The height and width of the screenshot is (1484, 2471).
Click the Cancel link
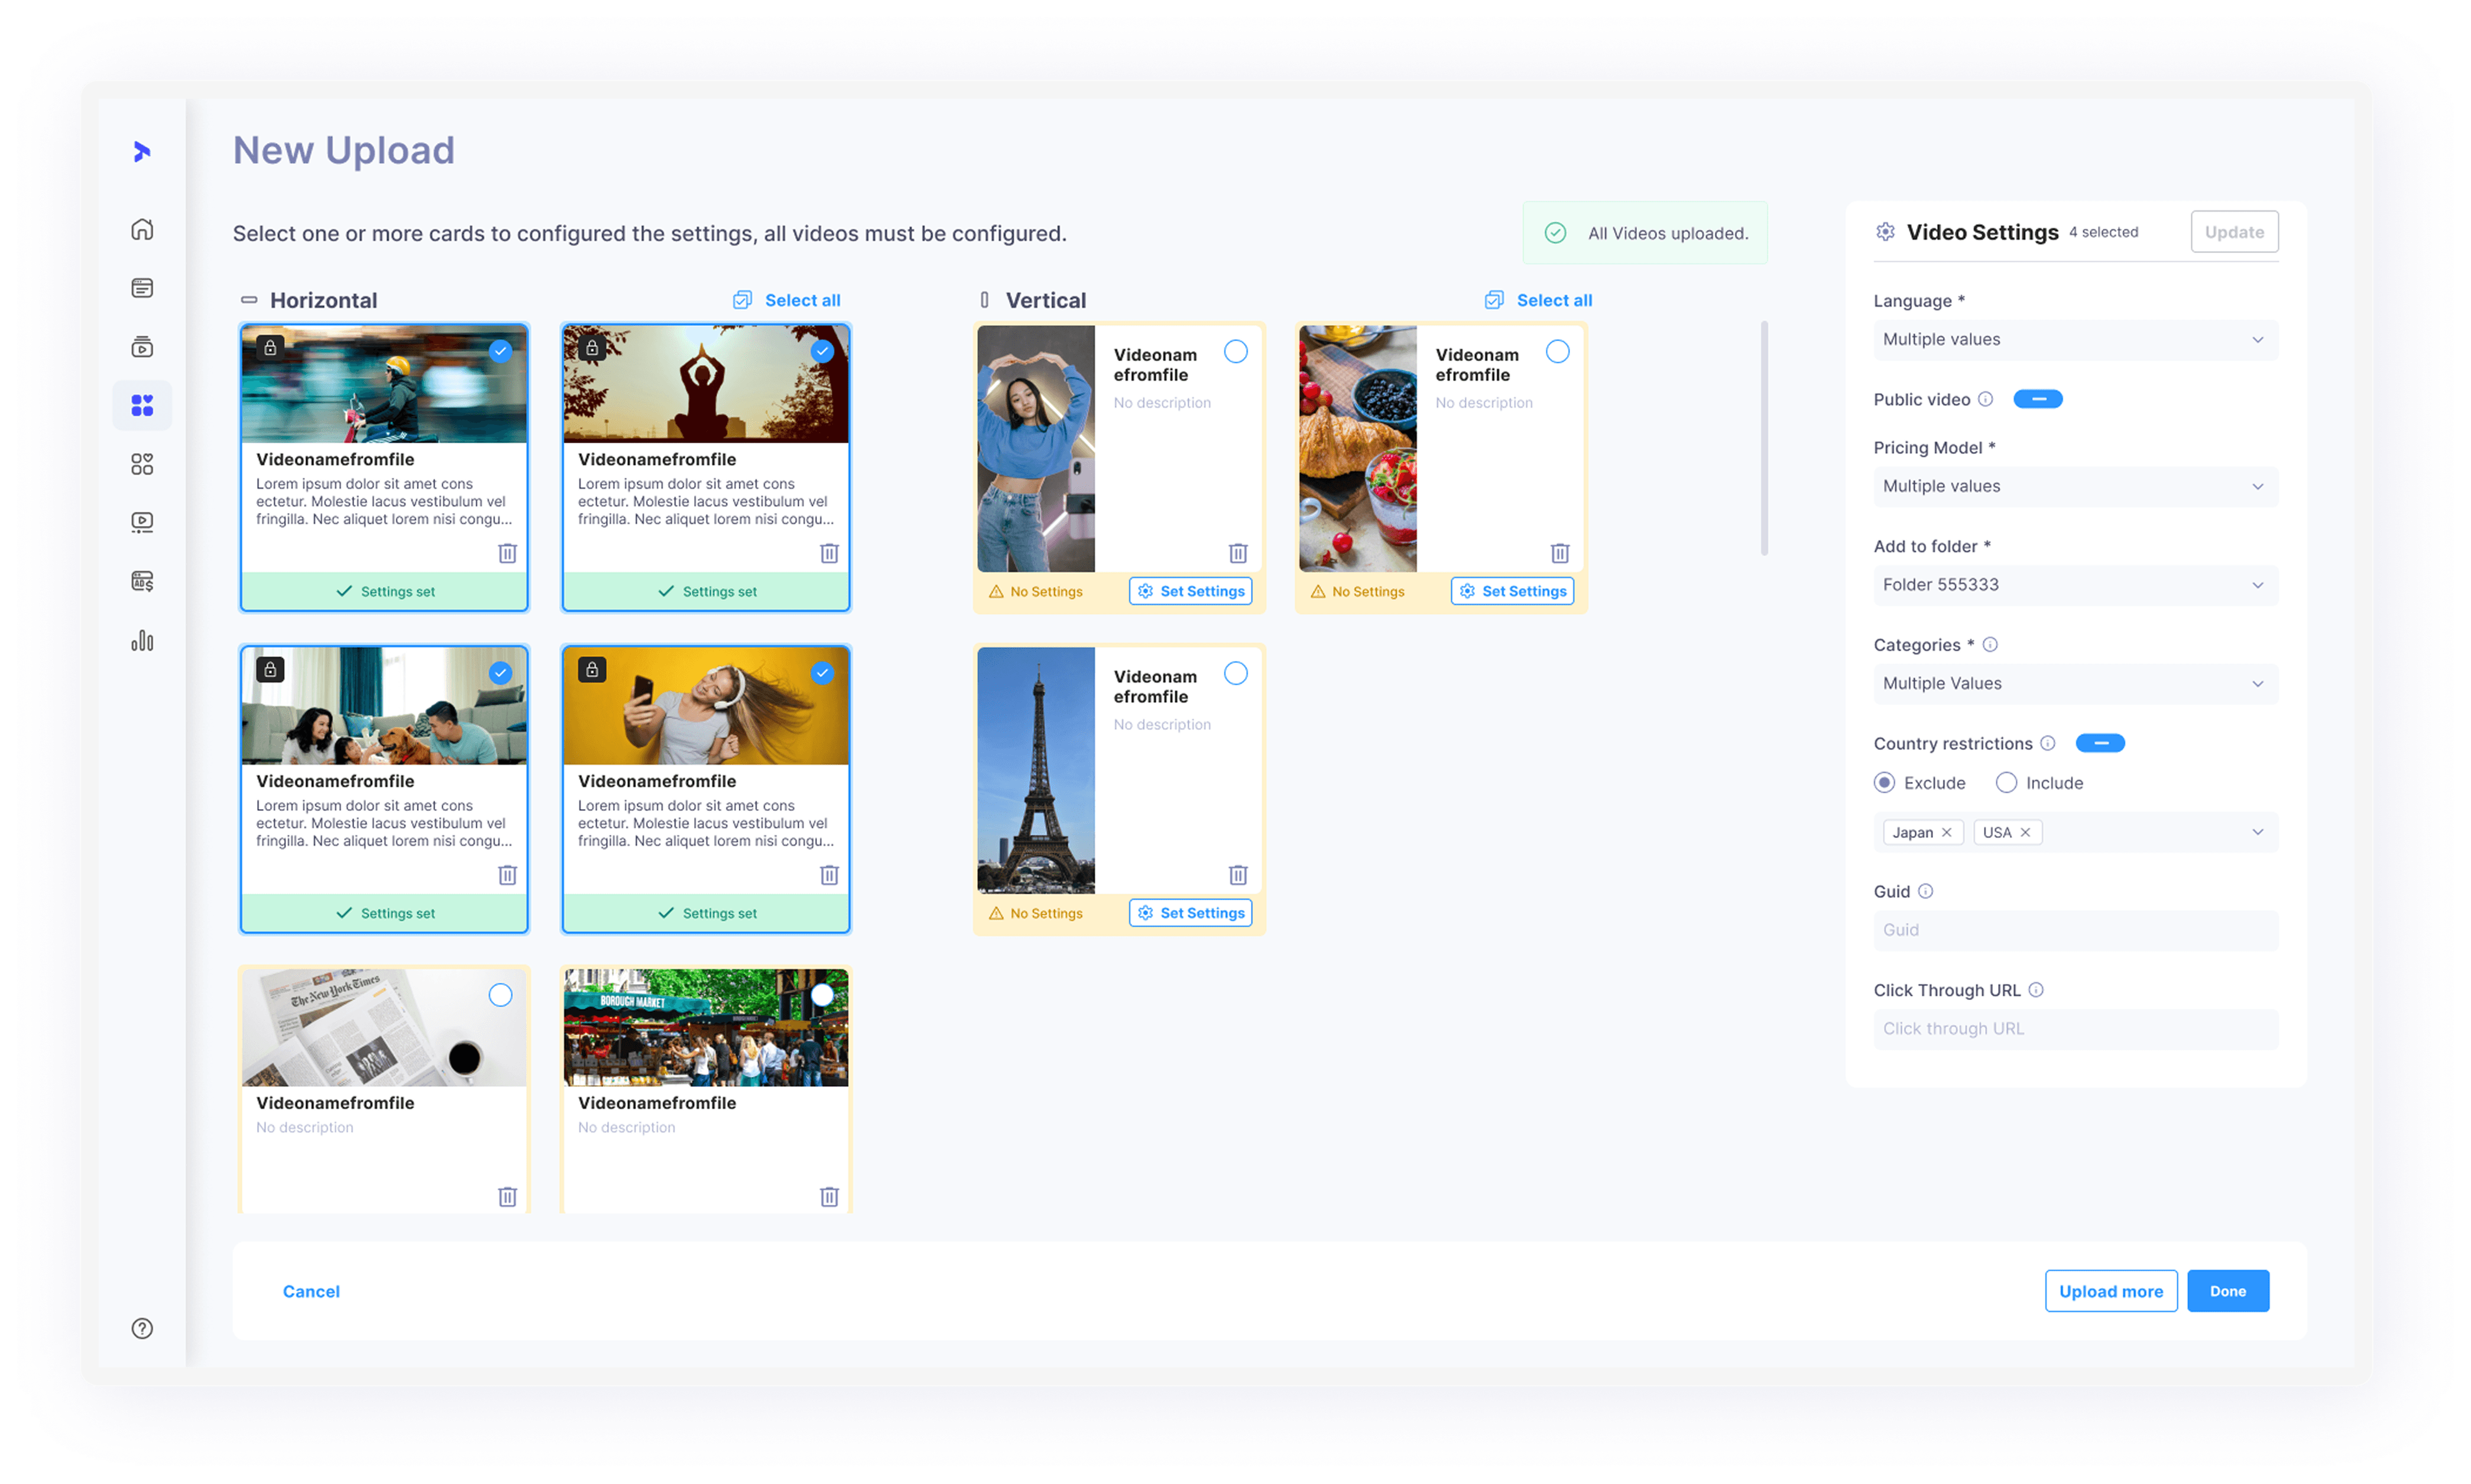[x=311, y=1291]
